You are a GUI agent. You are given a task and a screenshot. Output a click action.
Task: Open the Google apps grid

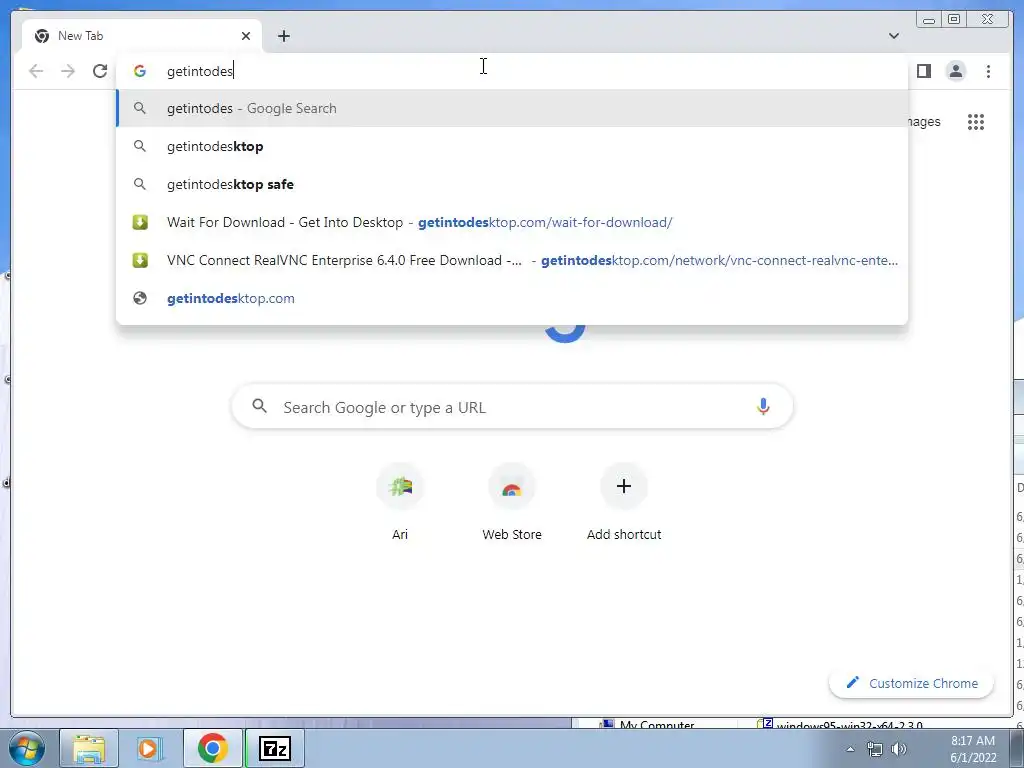tap(976, 122)
